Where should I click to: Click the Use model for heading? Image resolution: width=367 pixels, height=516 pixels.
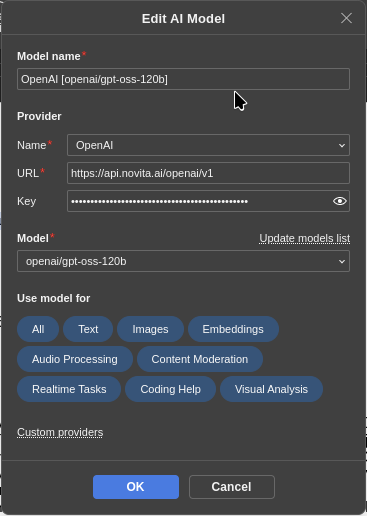click(x=54, y=298)
